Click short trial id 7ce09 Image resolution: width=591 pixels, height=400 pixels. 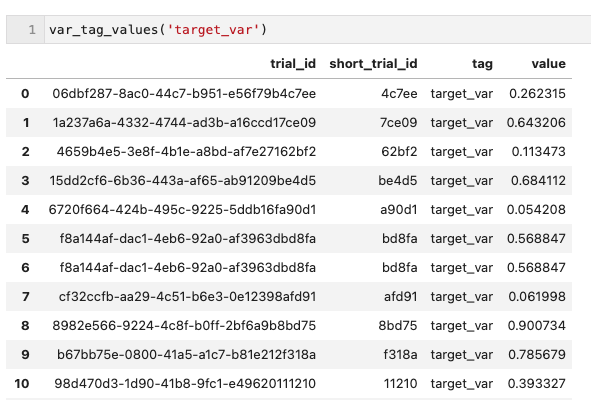[398, 123]
